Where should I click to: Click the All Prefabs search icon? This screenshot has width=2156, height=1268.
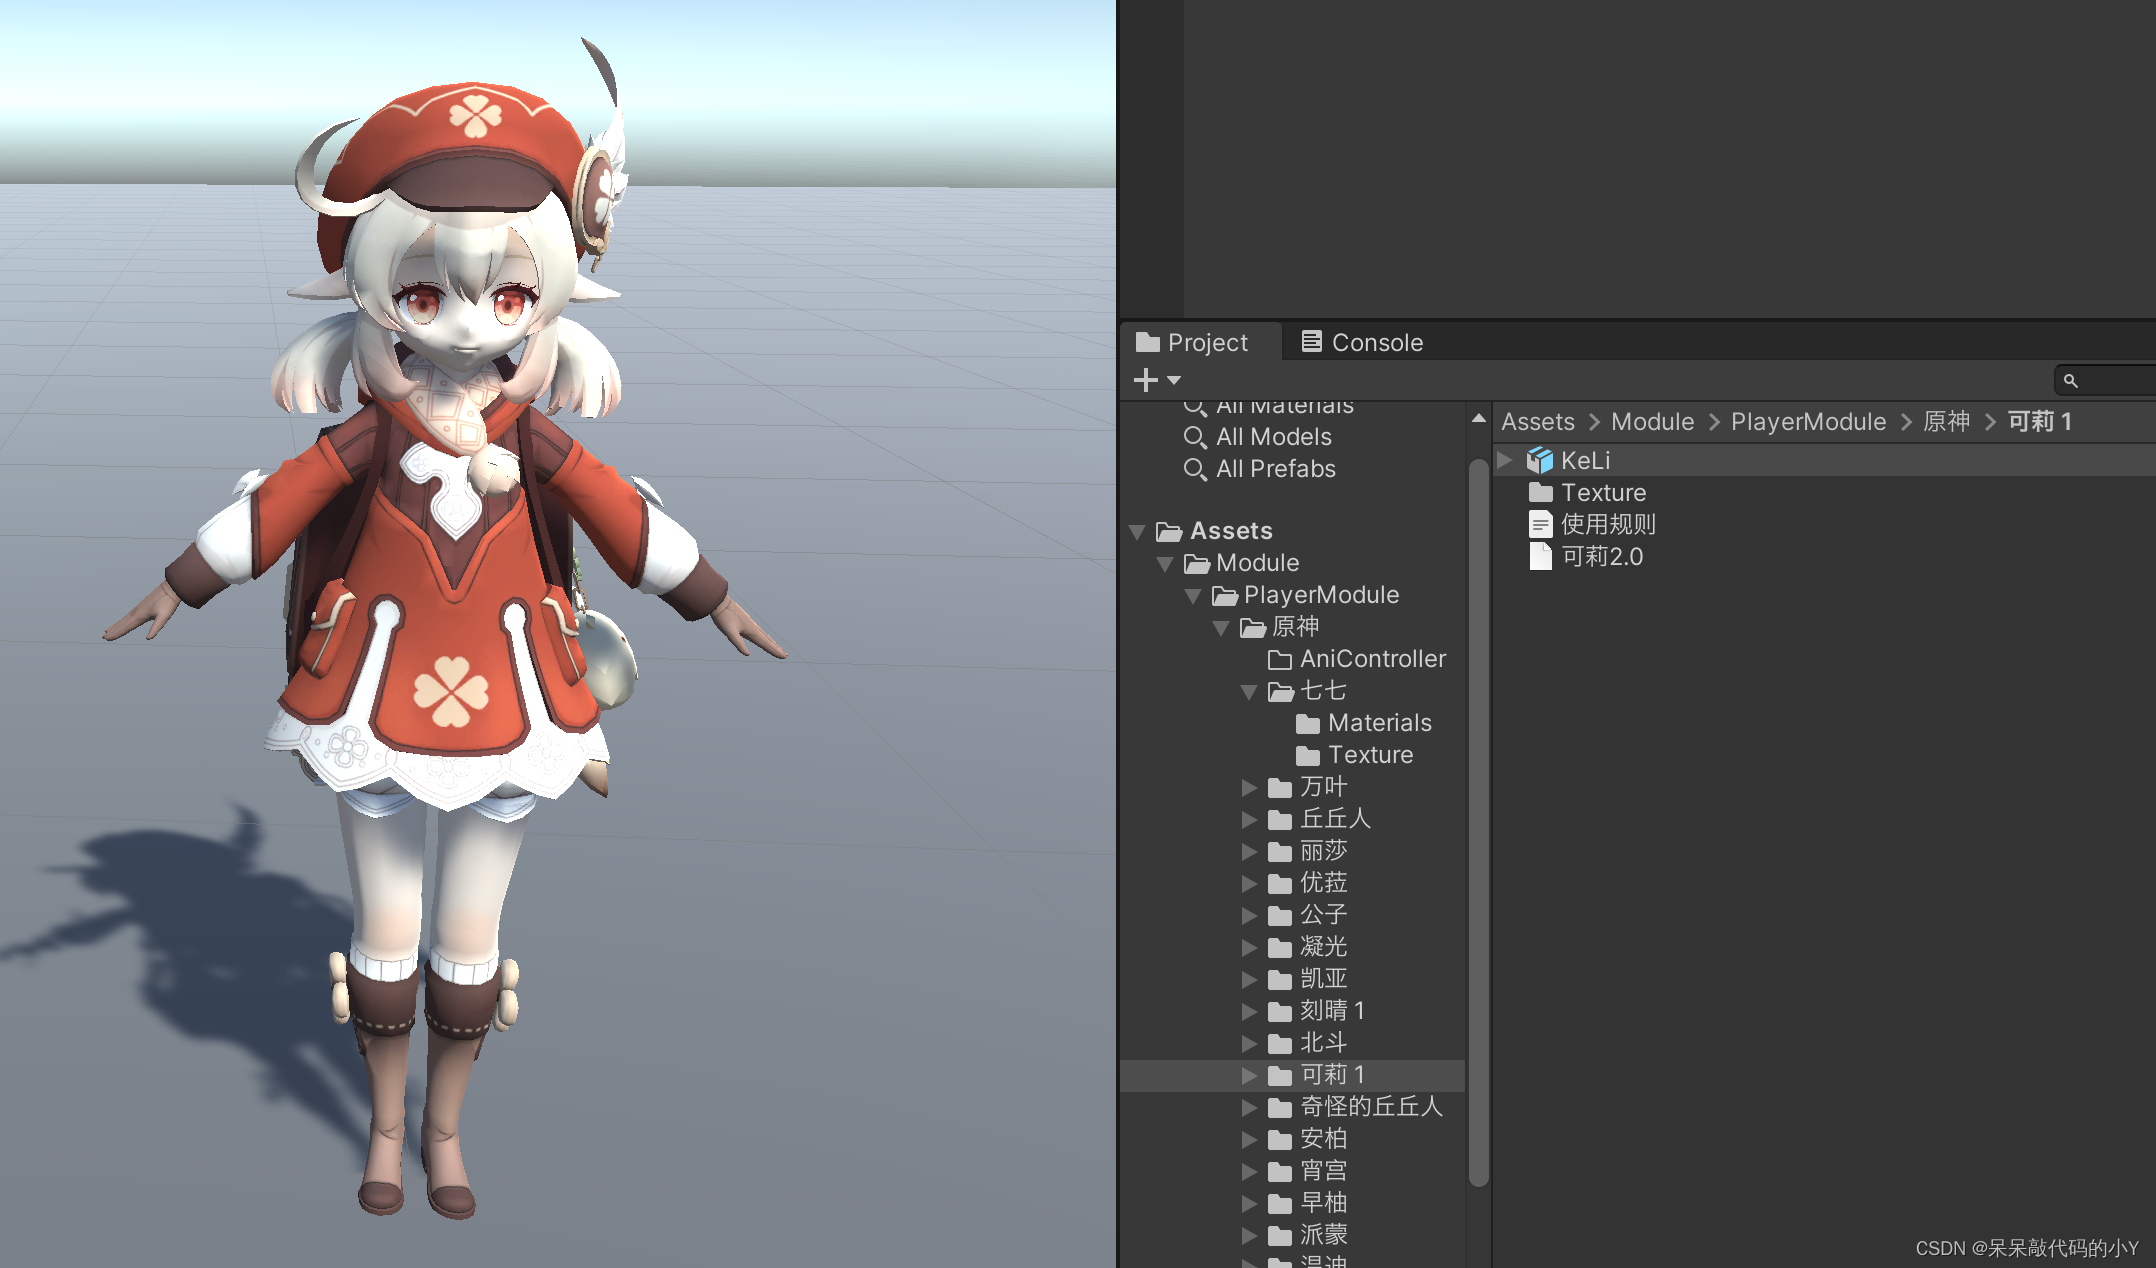pyautogui.click(x=1194, y=470)
